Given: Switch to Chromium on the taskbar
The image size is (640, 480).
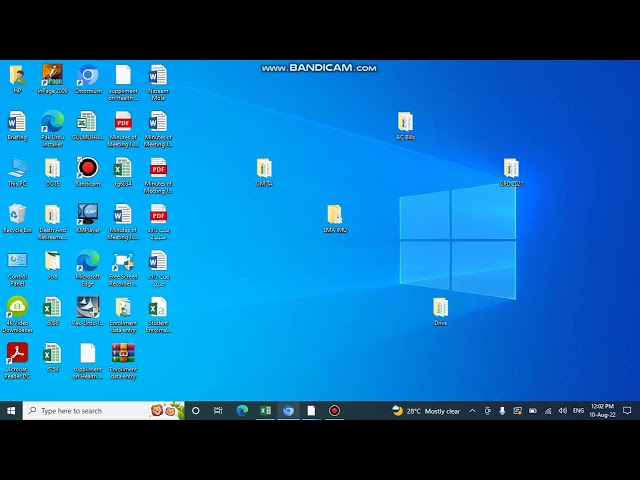Looking at the screenshot, I should [288, 411].
